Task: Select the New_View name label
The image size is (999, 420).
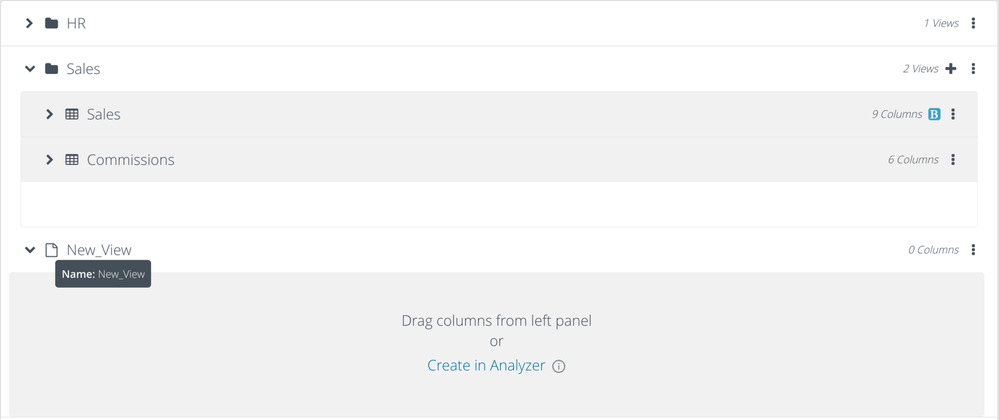Action: pos(99,250)
